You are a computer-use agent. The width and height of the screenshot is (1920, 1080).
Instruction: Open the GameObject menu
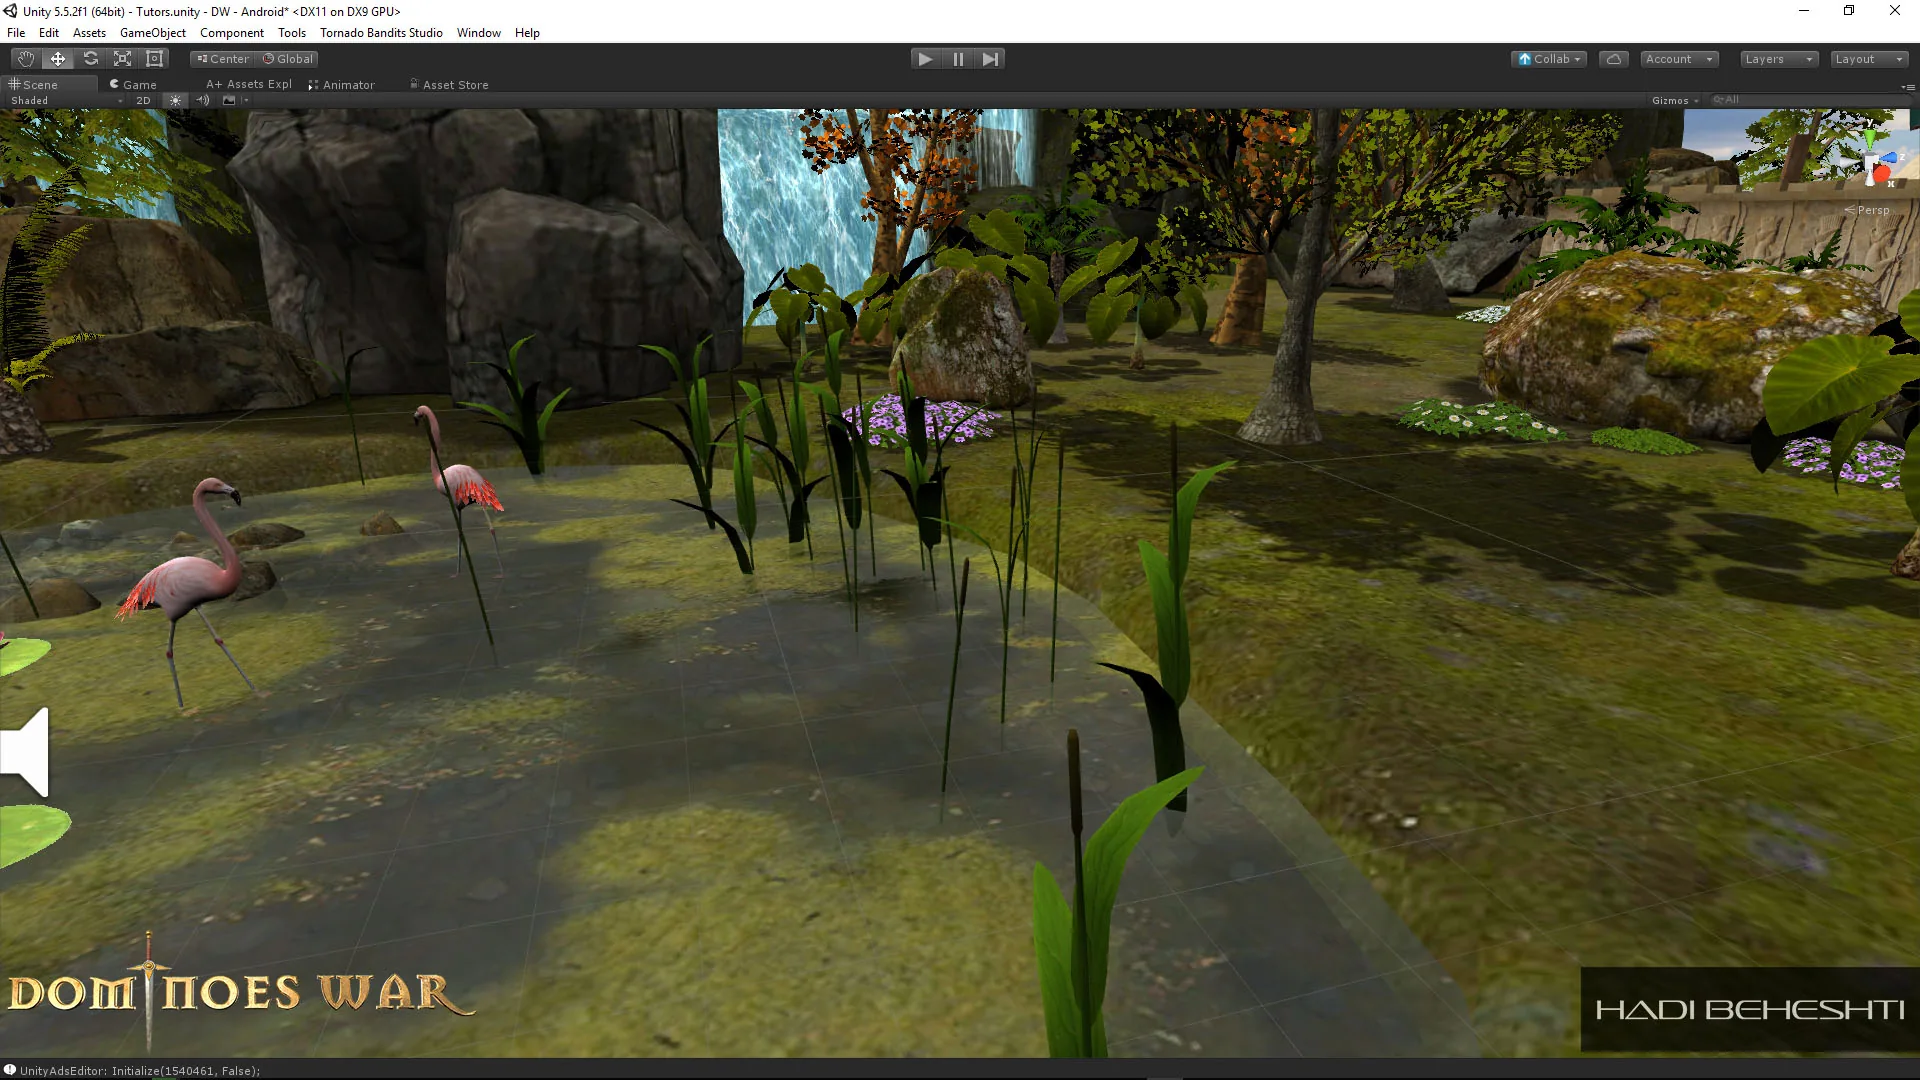pyautogui.click(x=152, y=33)
